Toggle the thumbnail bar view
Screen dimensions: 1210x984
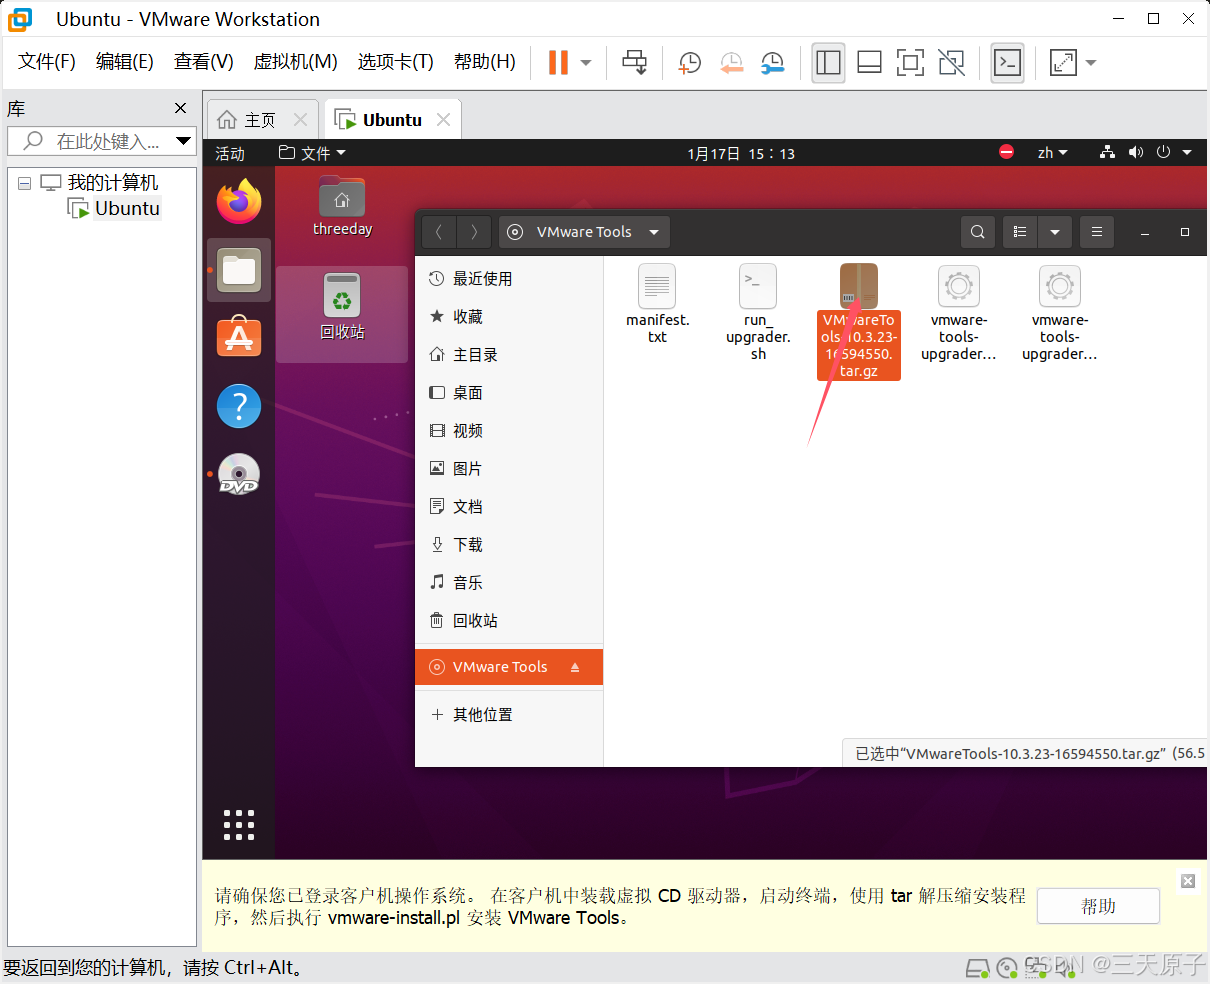point(869,62)
